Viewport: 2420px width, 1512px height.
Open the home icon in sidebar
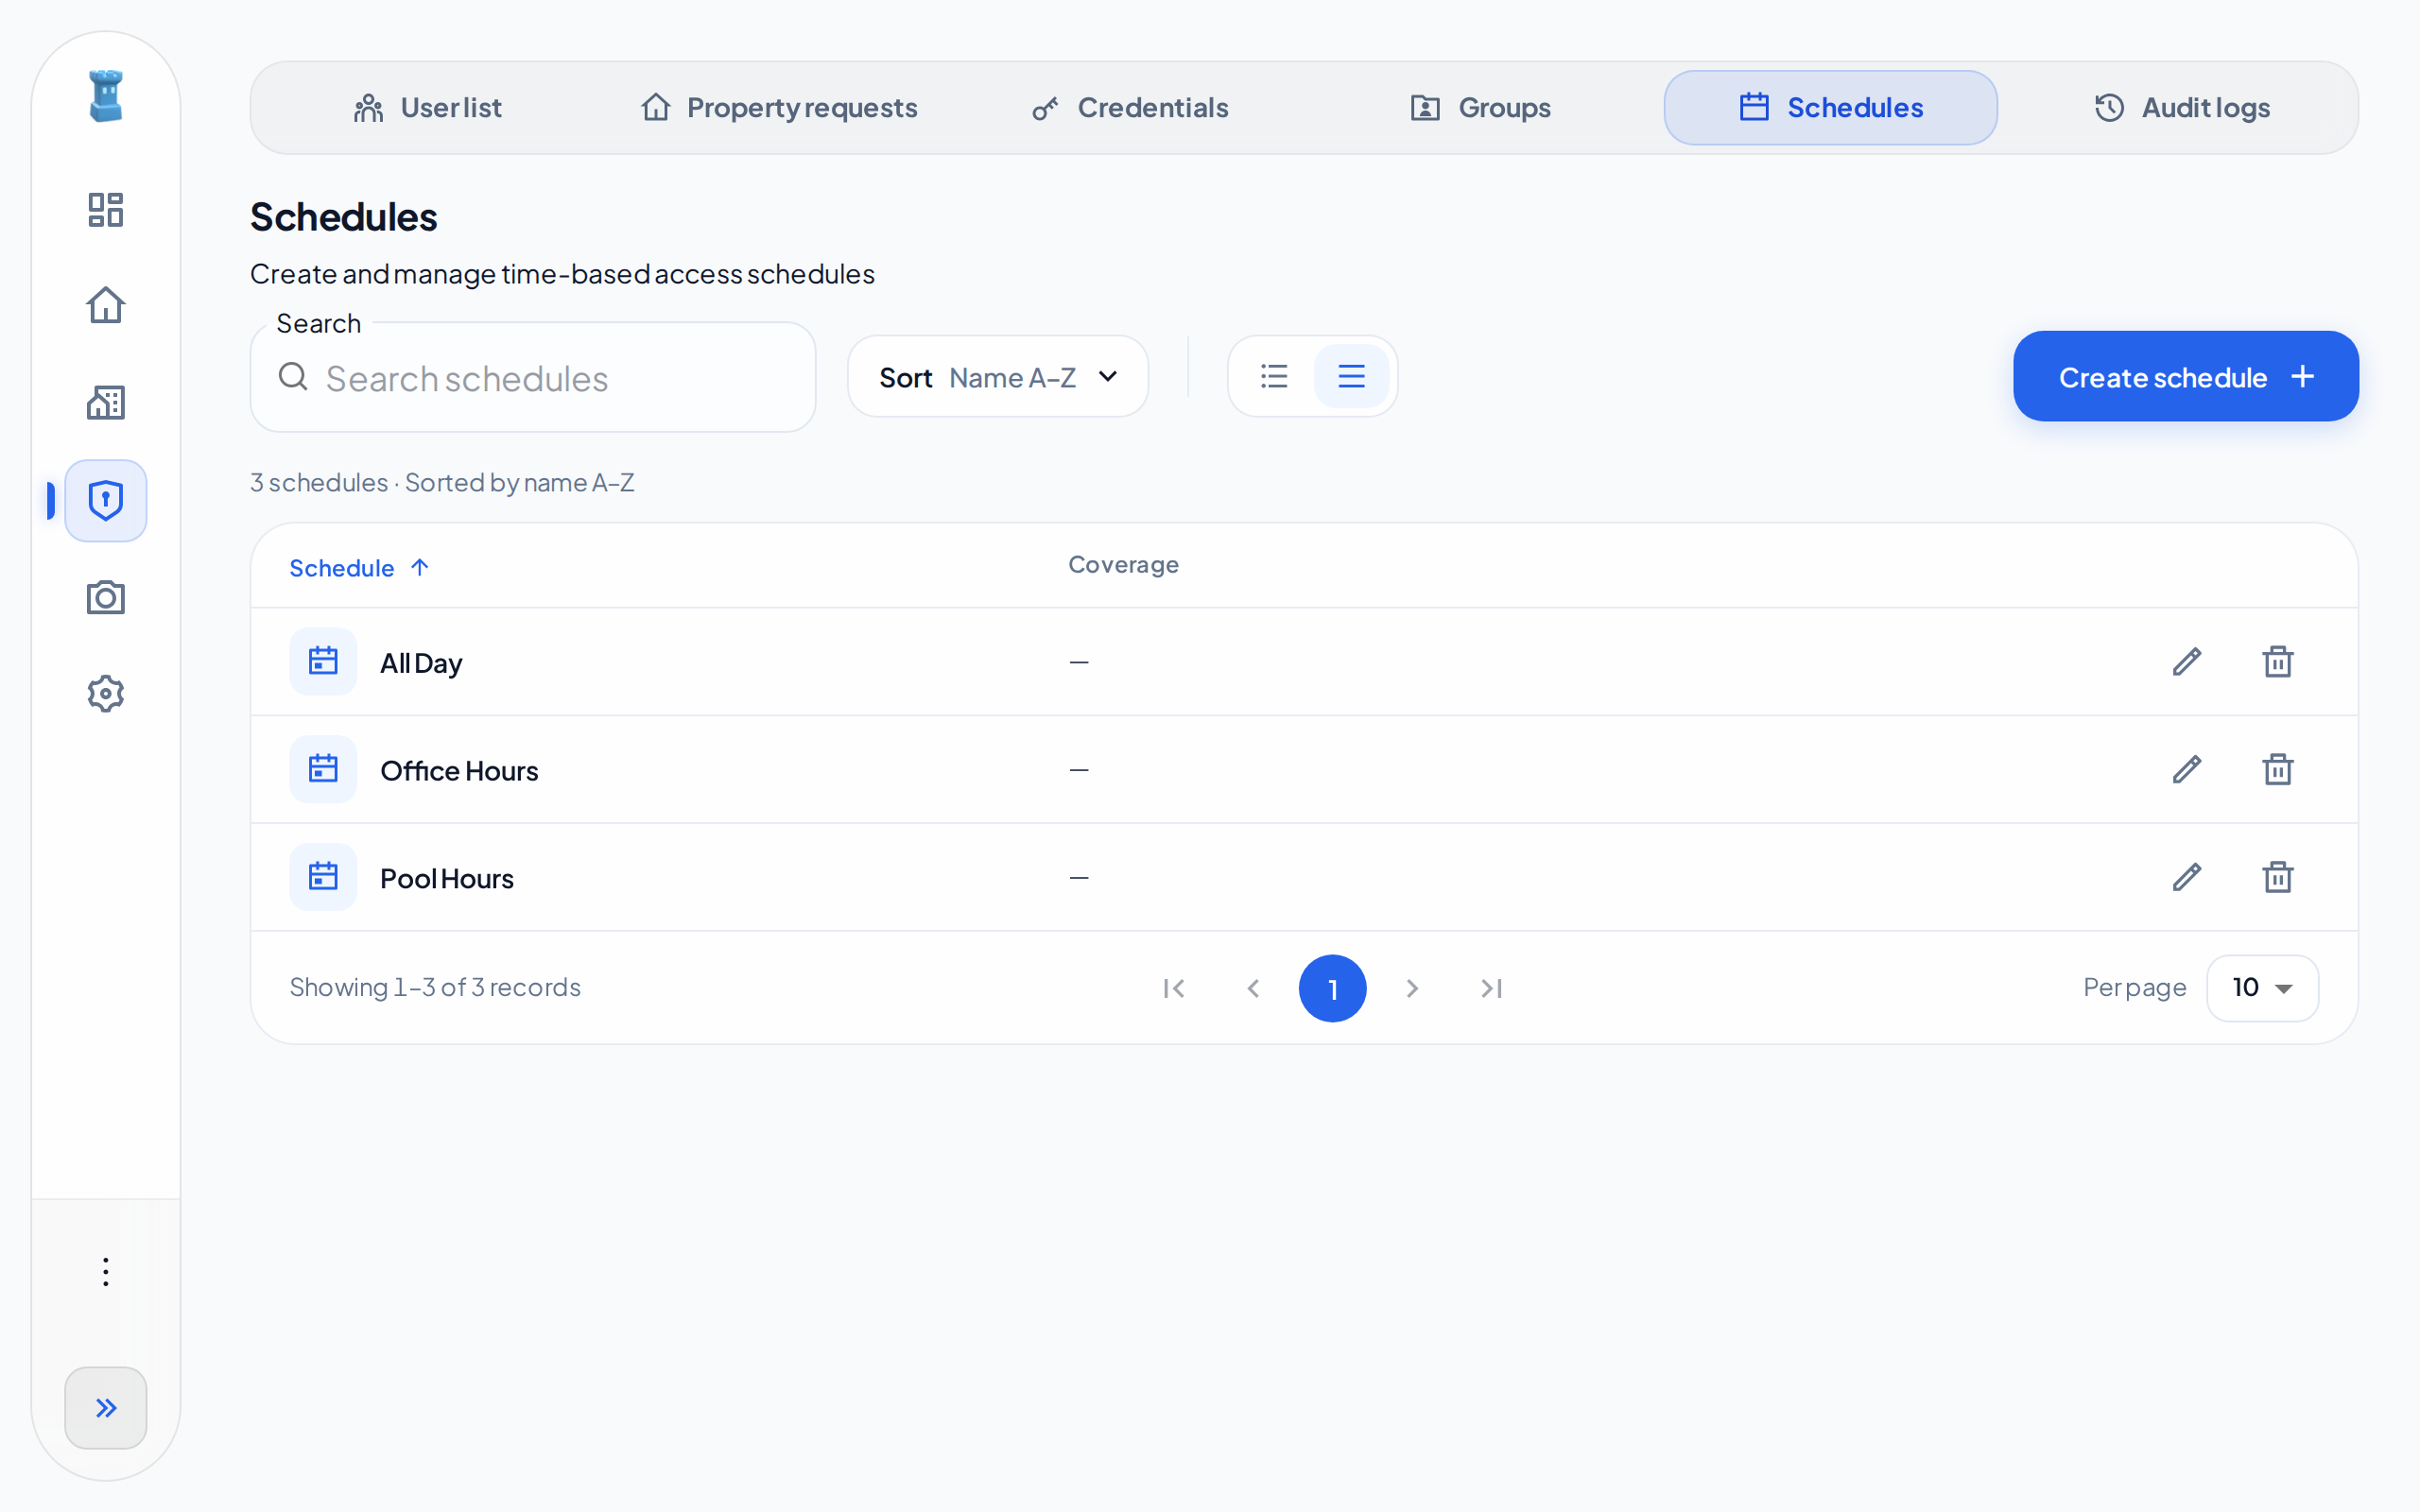pyautogui.click(x=105, y=306)
